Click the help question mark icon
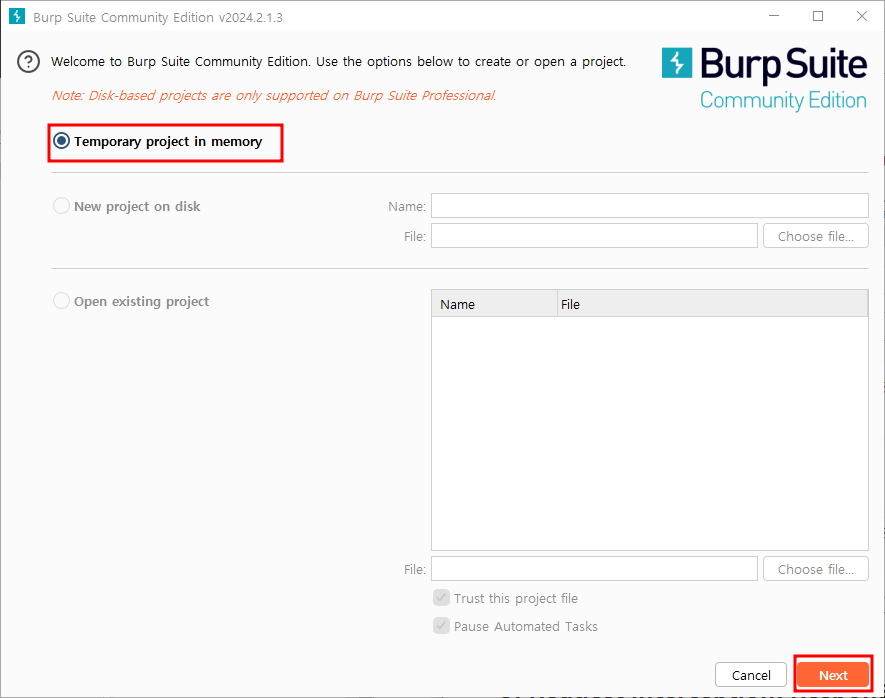 point(28,62)
